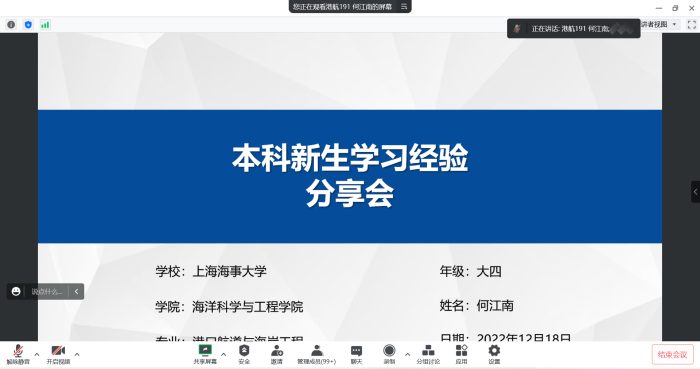Open the share screen option

tap(205, 354)
